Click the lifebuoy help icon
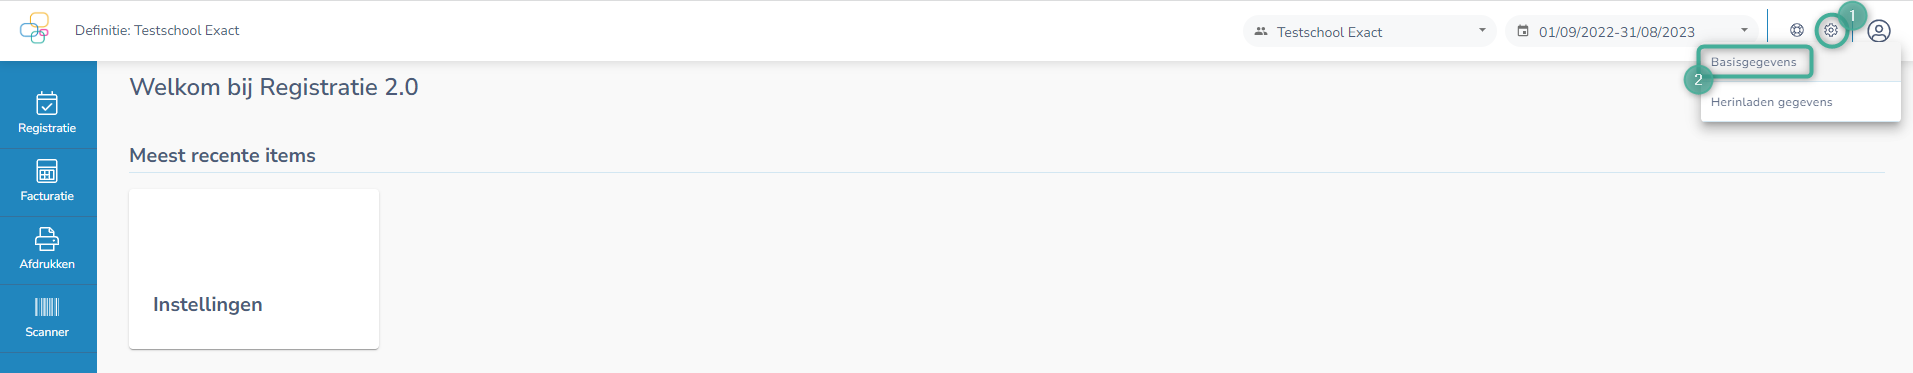The image size is (1913, 373). (1797, 30)
